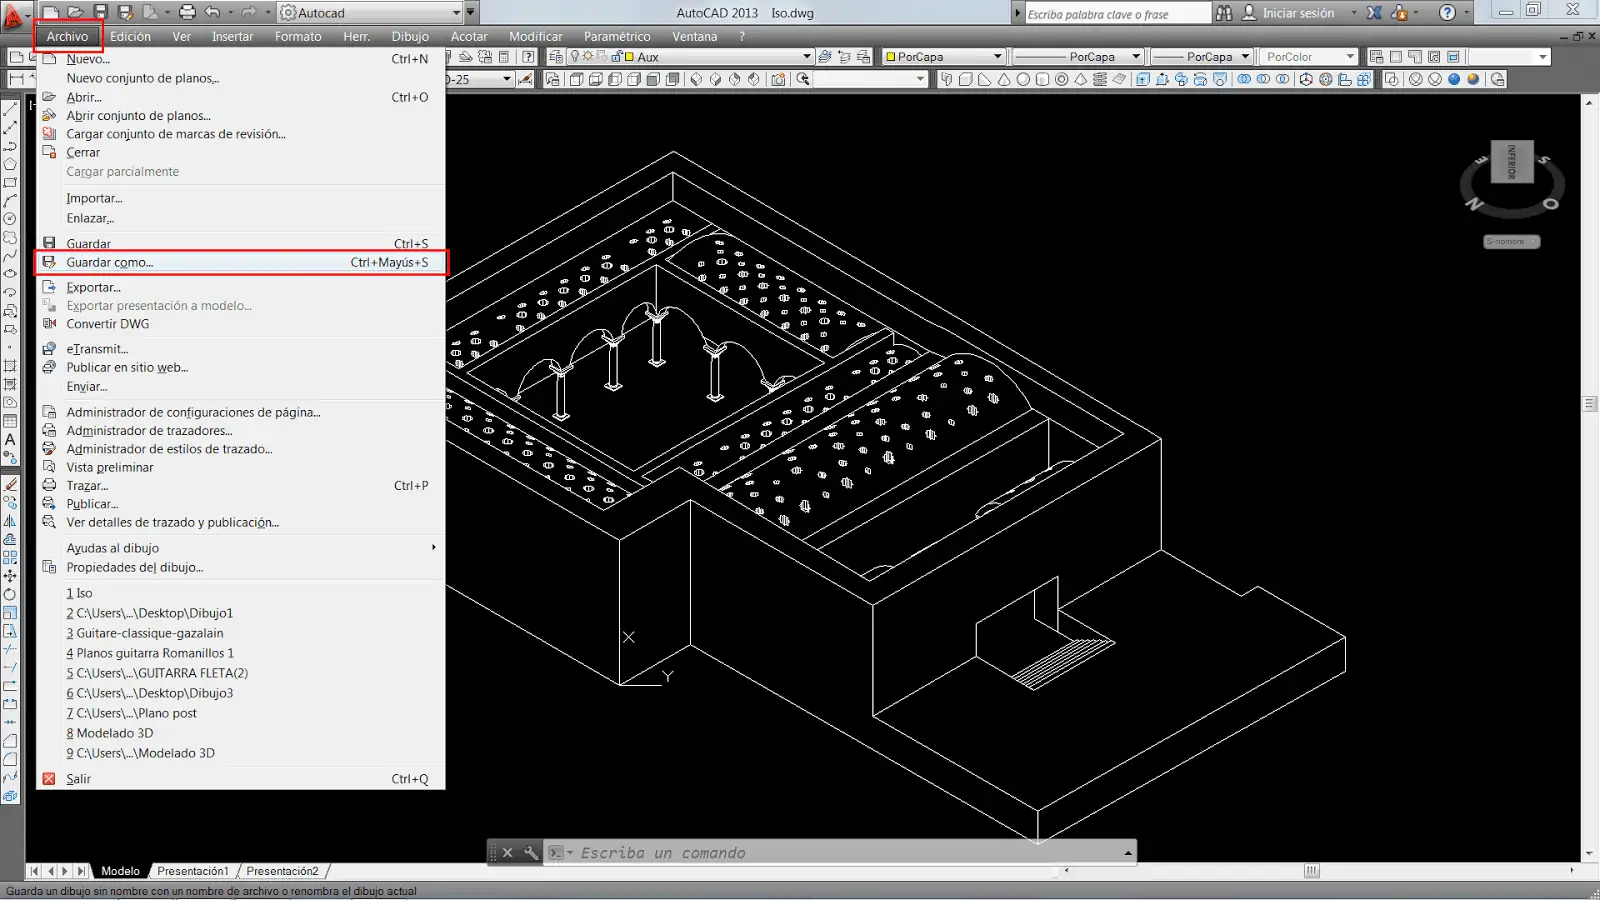Select the Line draw tool
1600x900 pixels.
(x=10, y=109)
